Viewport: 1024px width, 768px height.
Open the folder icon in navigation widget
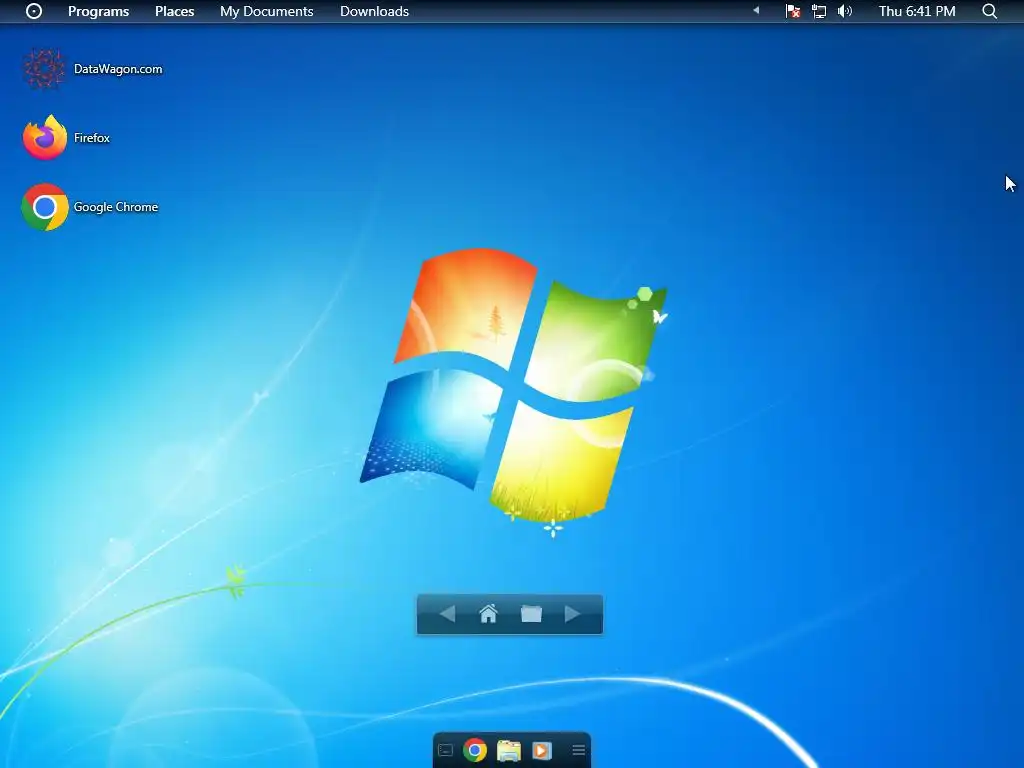click(x=531, y=614)
